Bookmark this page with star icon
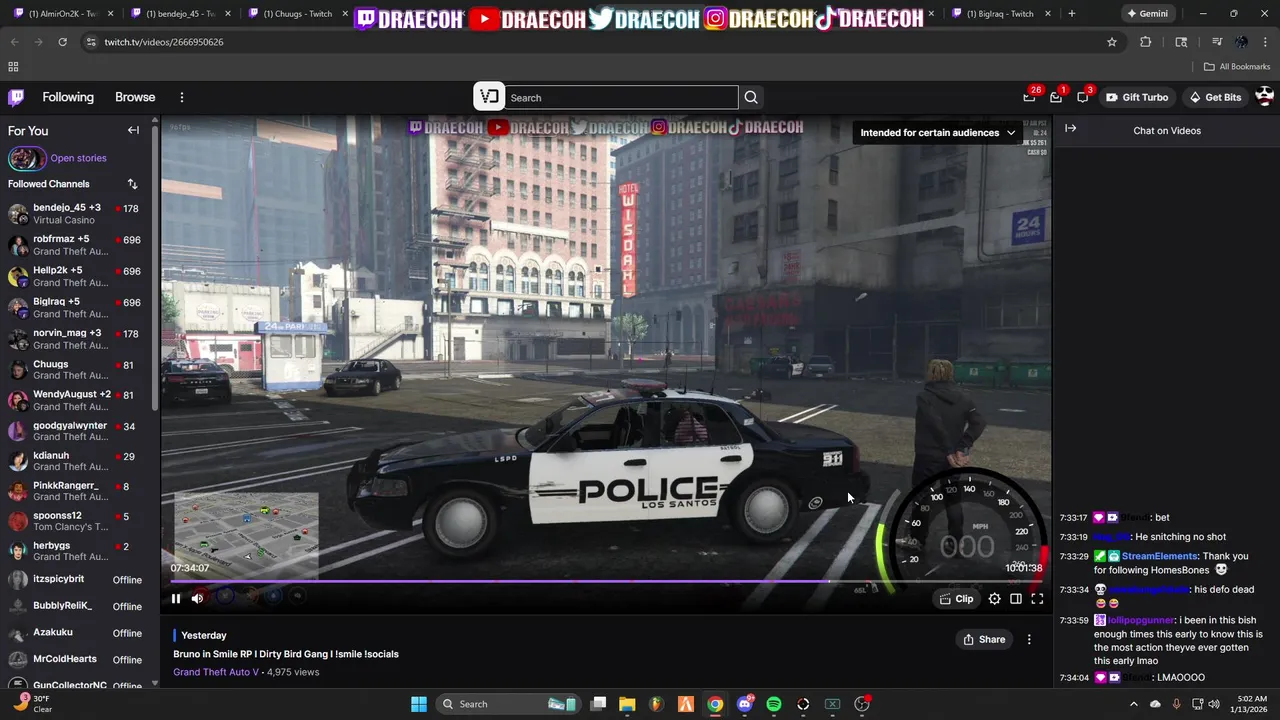Image resolution: width=1280 pixels, height=720 pixels. (1111, 42)
